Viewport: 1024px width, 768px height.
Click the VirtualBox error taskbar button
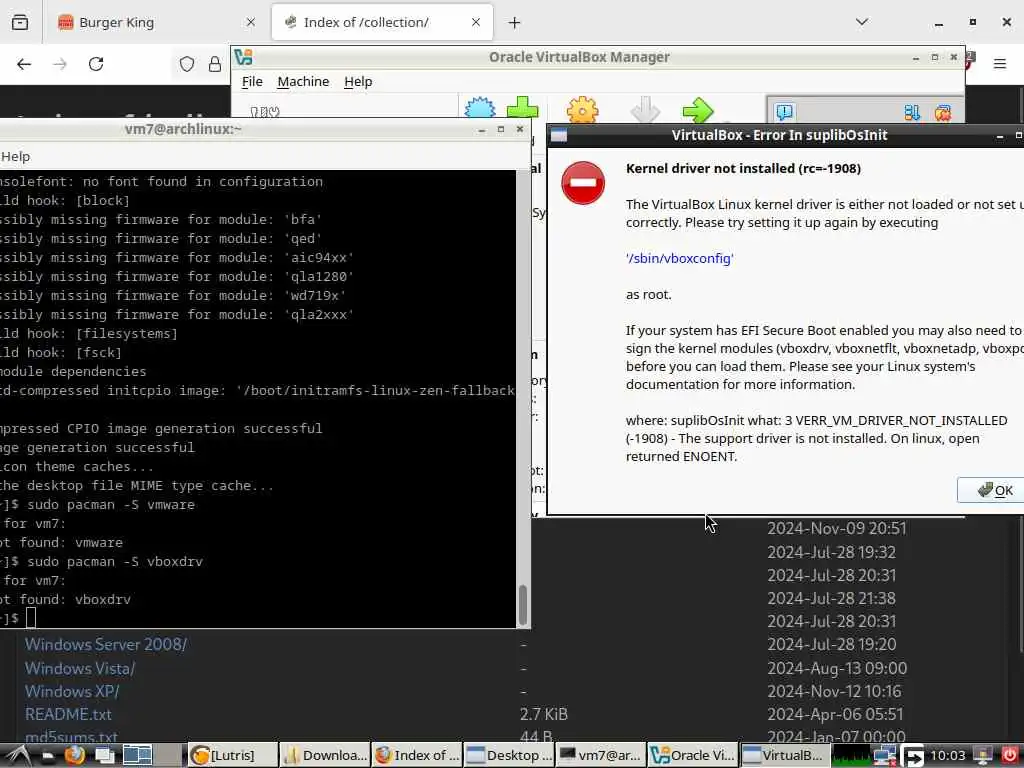click(785, 755)
